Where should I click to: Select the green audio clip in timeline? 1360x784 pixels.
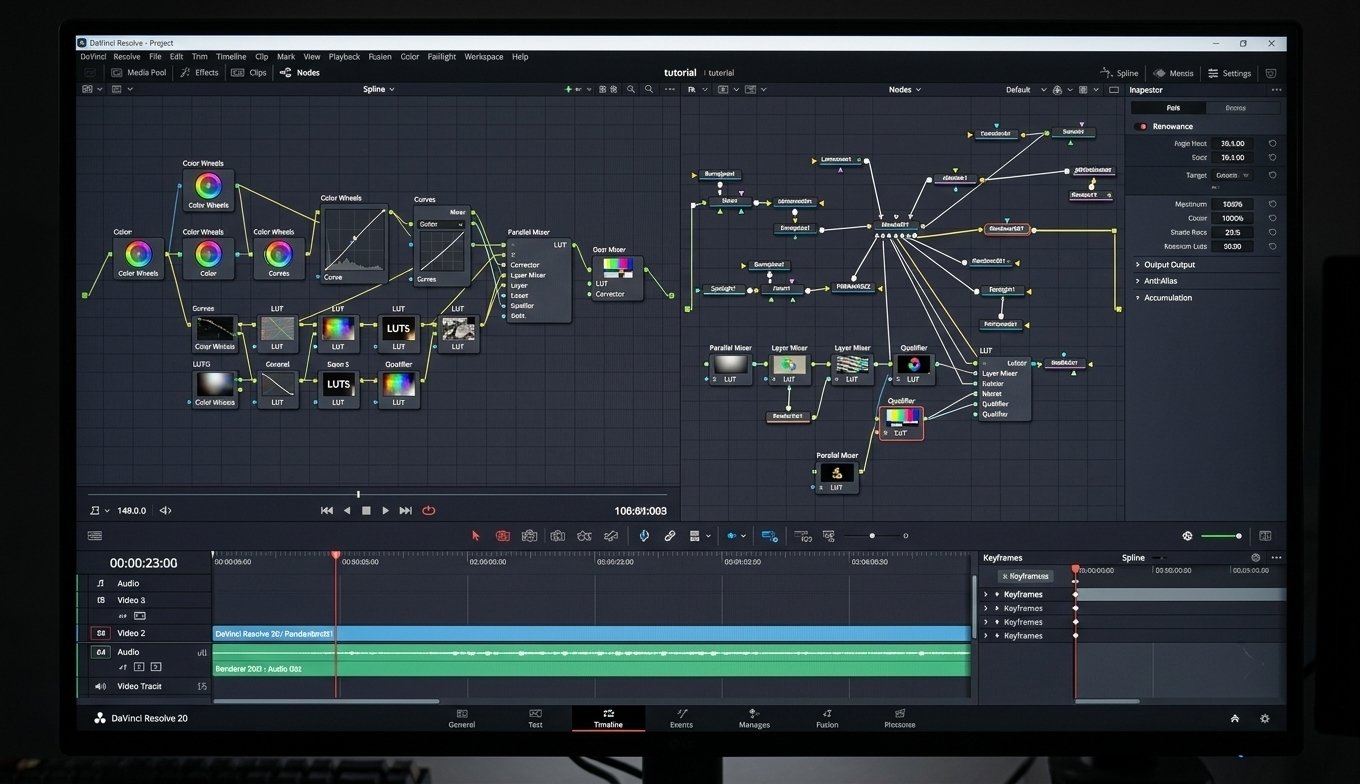(x=591, y=660)
